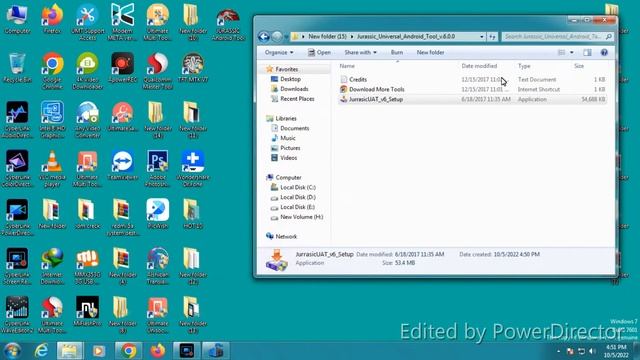Open Internet Explorer from the taskbar
The width and height of the screenshot is (640, 360).
click(x=41, y=351)
